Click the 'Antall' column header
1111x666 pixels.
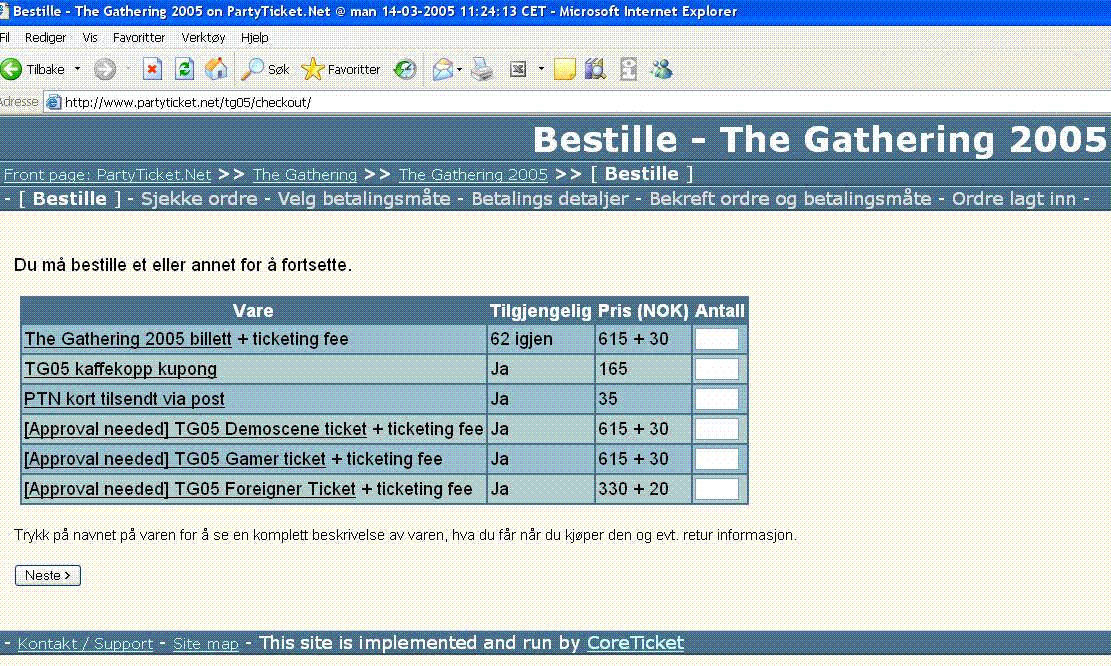720,310
